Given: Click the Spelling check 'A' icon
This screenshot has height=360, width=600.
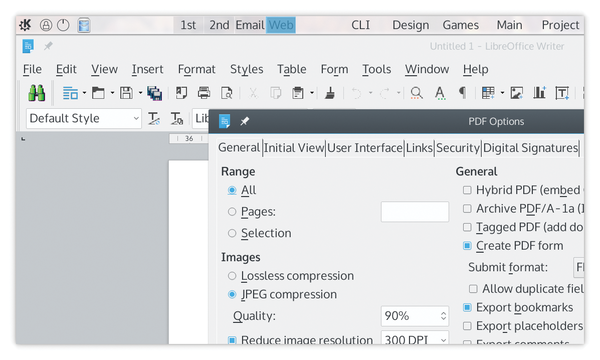Looking at the screenshot, I should pyautogui.click(x=440, y=93).
